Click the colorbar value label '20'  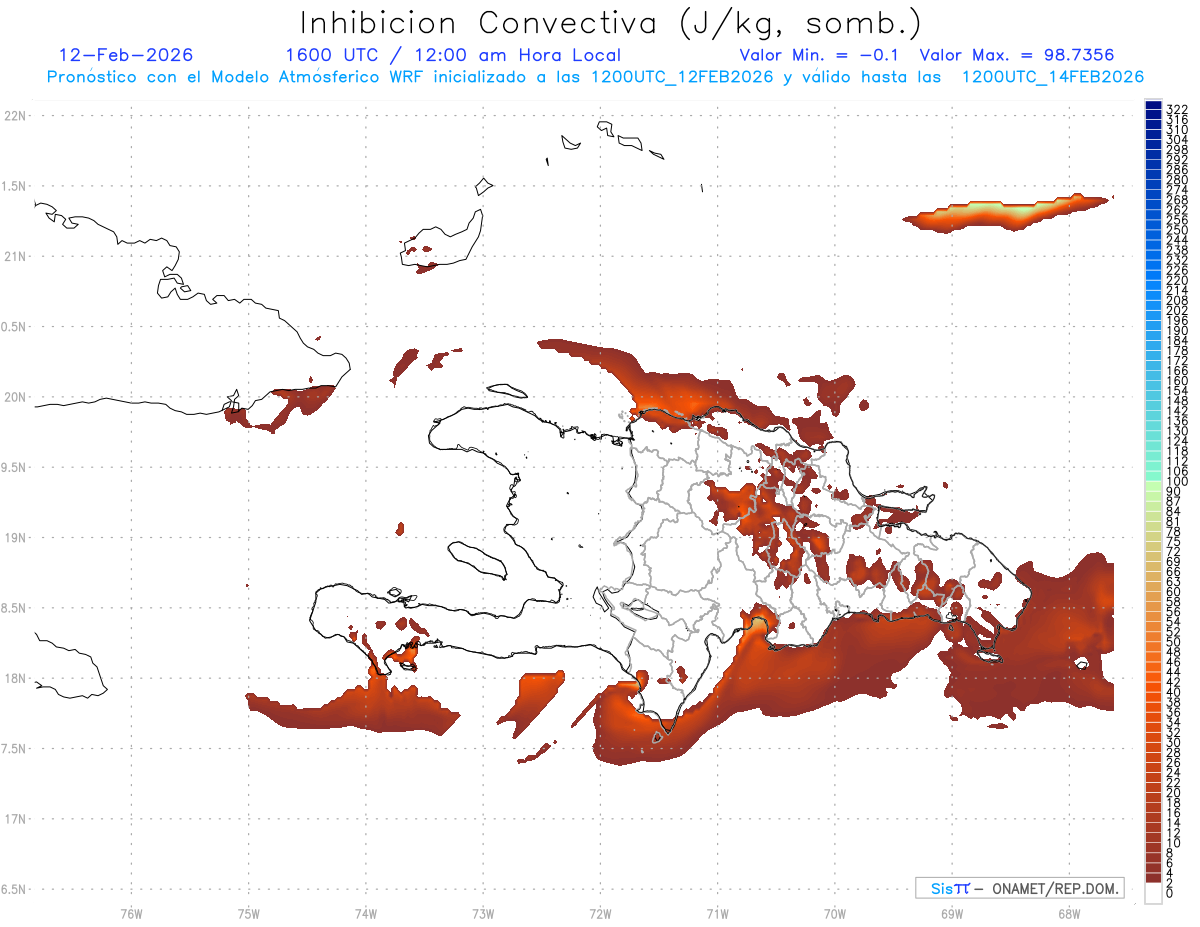pyautogui.click(x=1174, y=792)
